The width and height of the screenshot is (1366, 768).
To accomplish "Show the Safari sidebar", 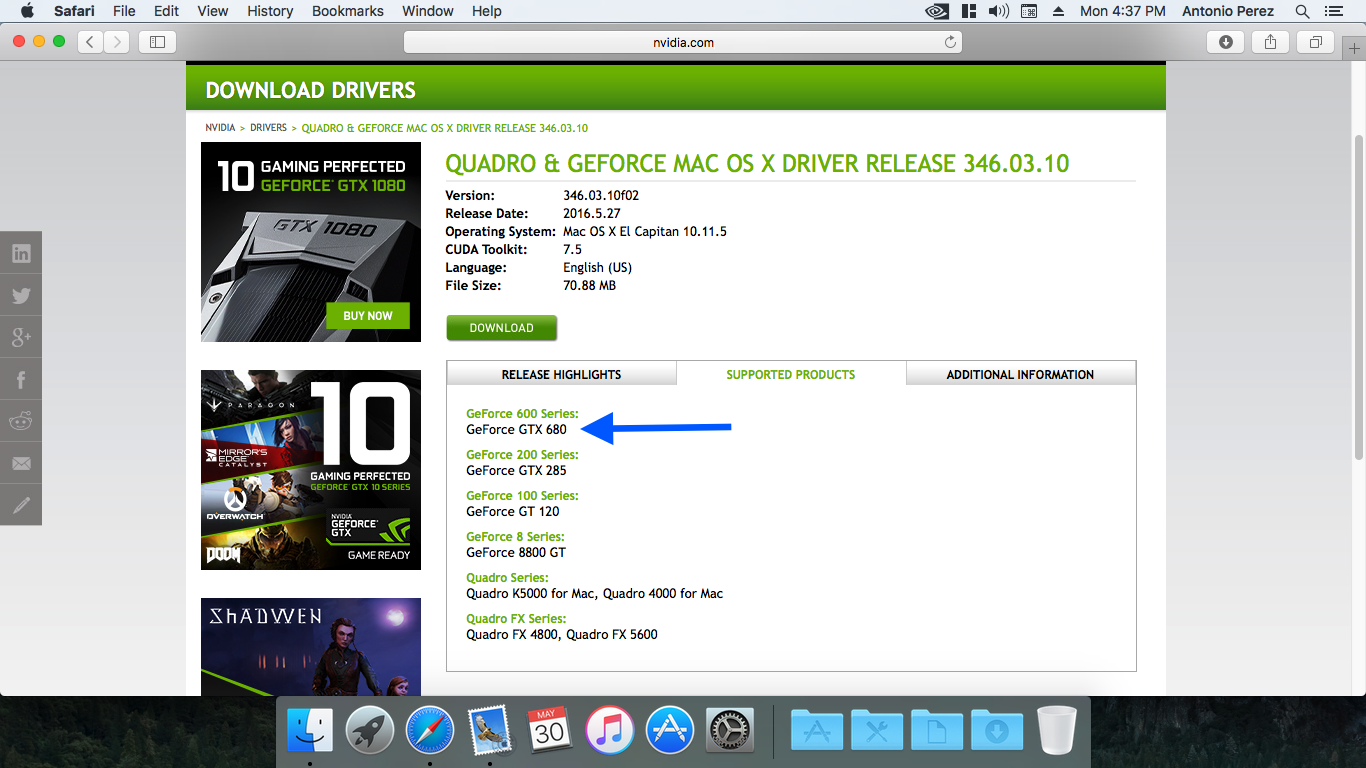I will click(157, 42).
